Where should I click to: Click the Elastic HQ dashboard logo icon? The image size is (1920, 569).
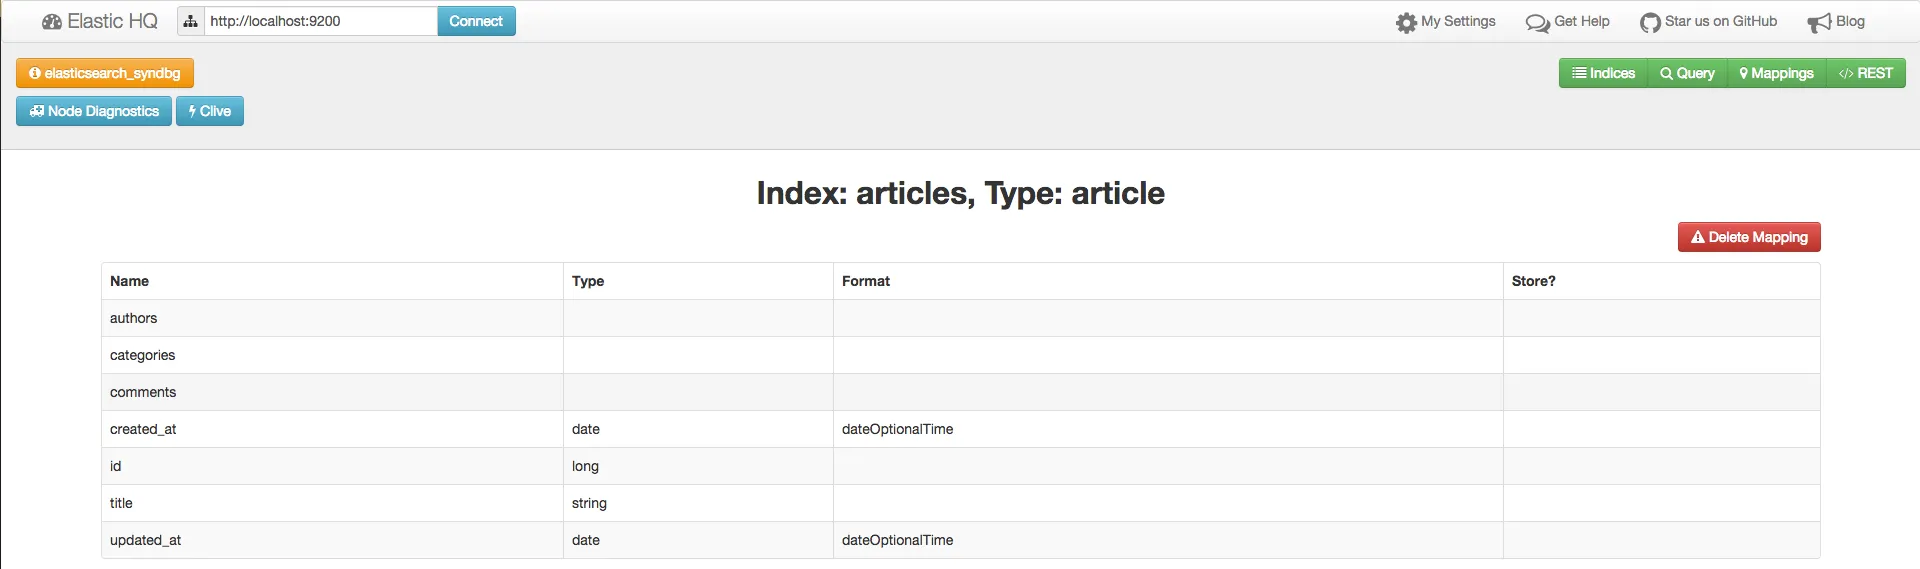click(52, 22)
